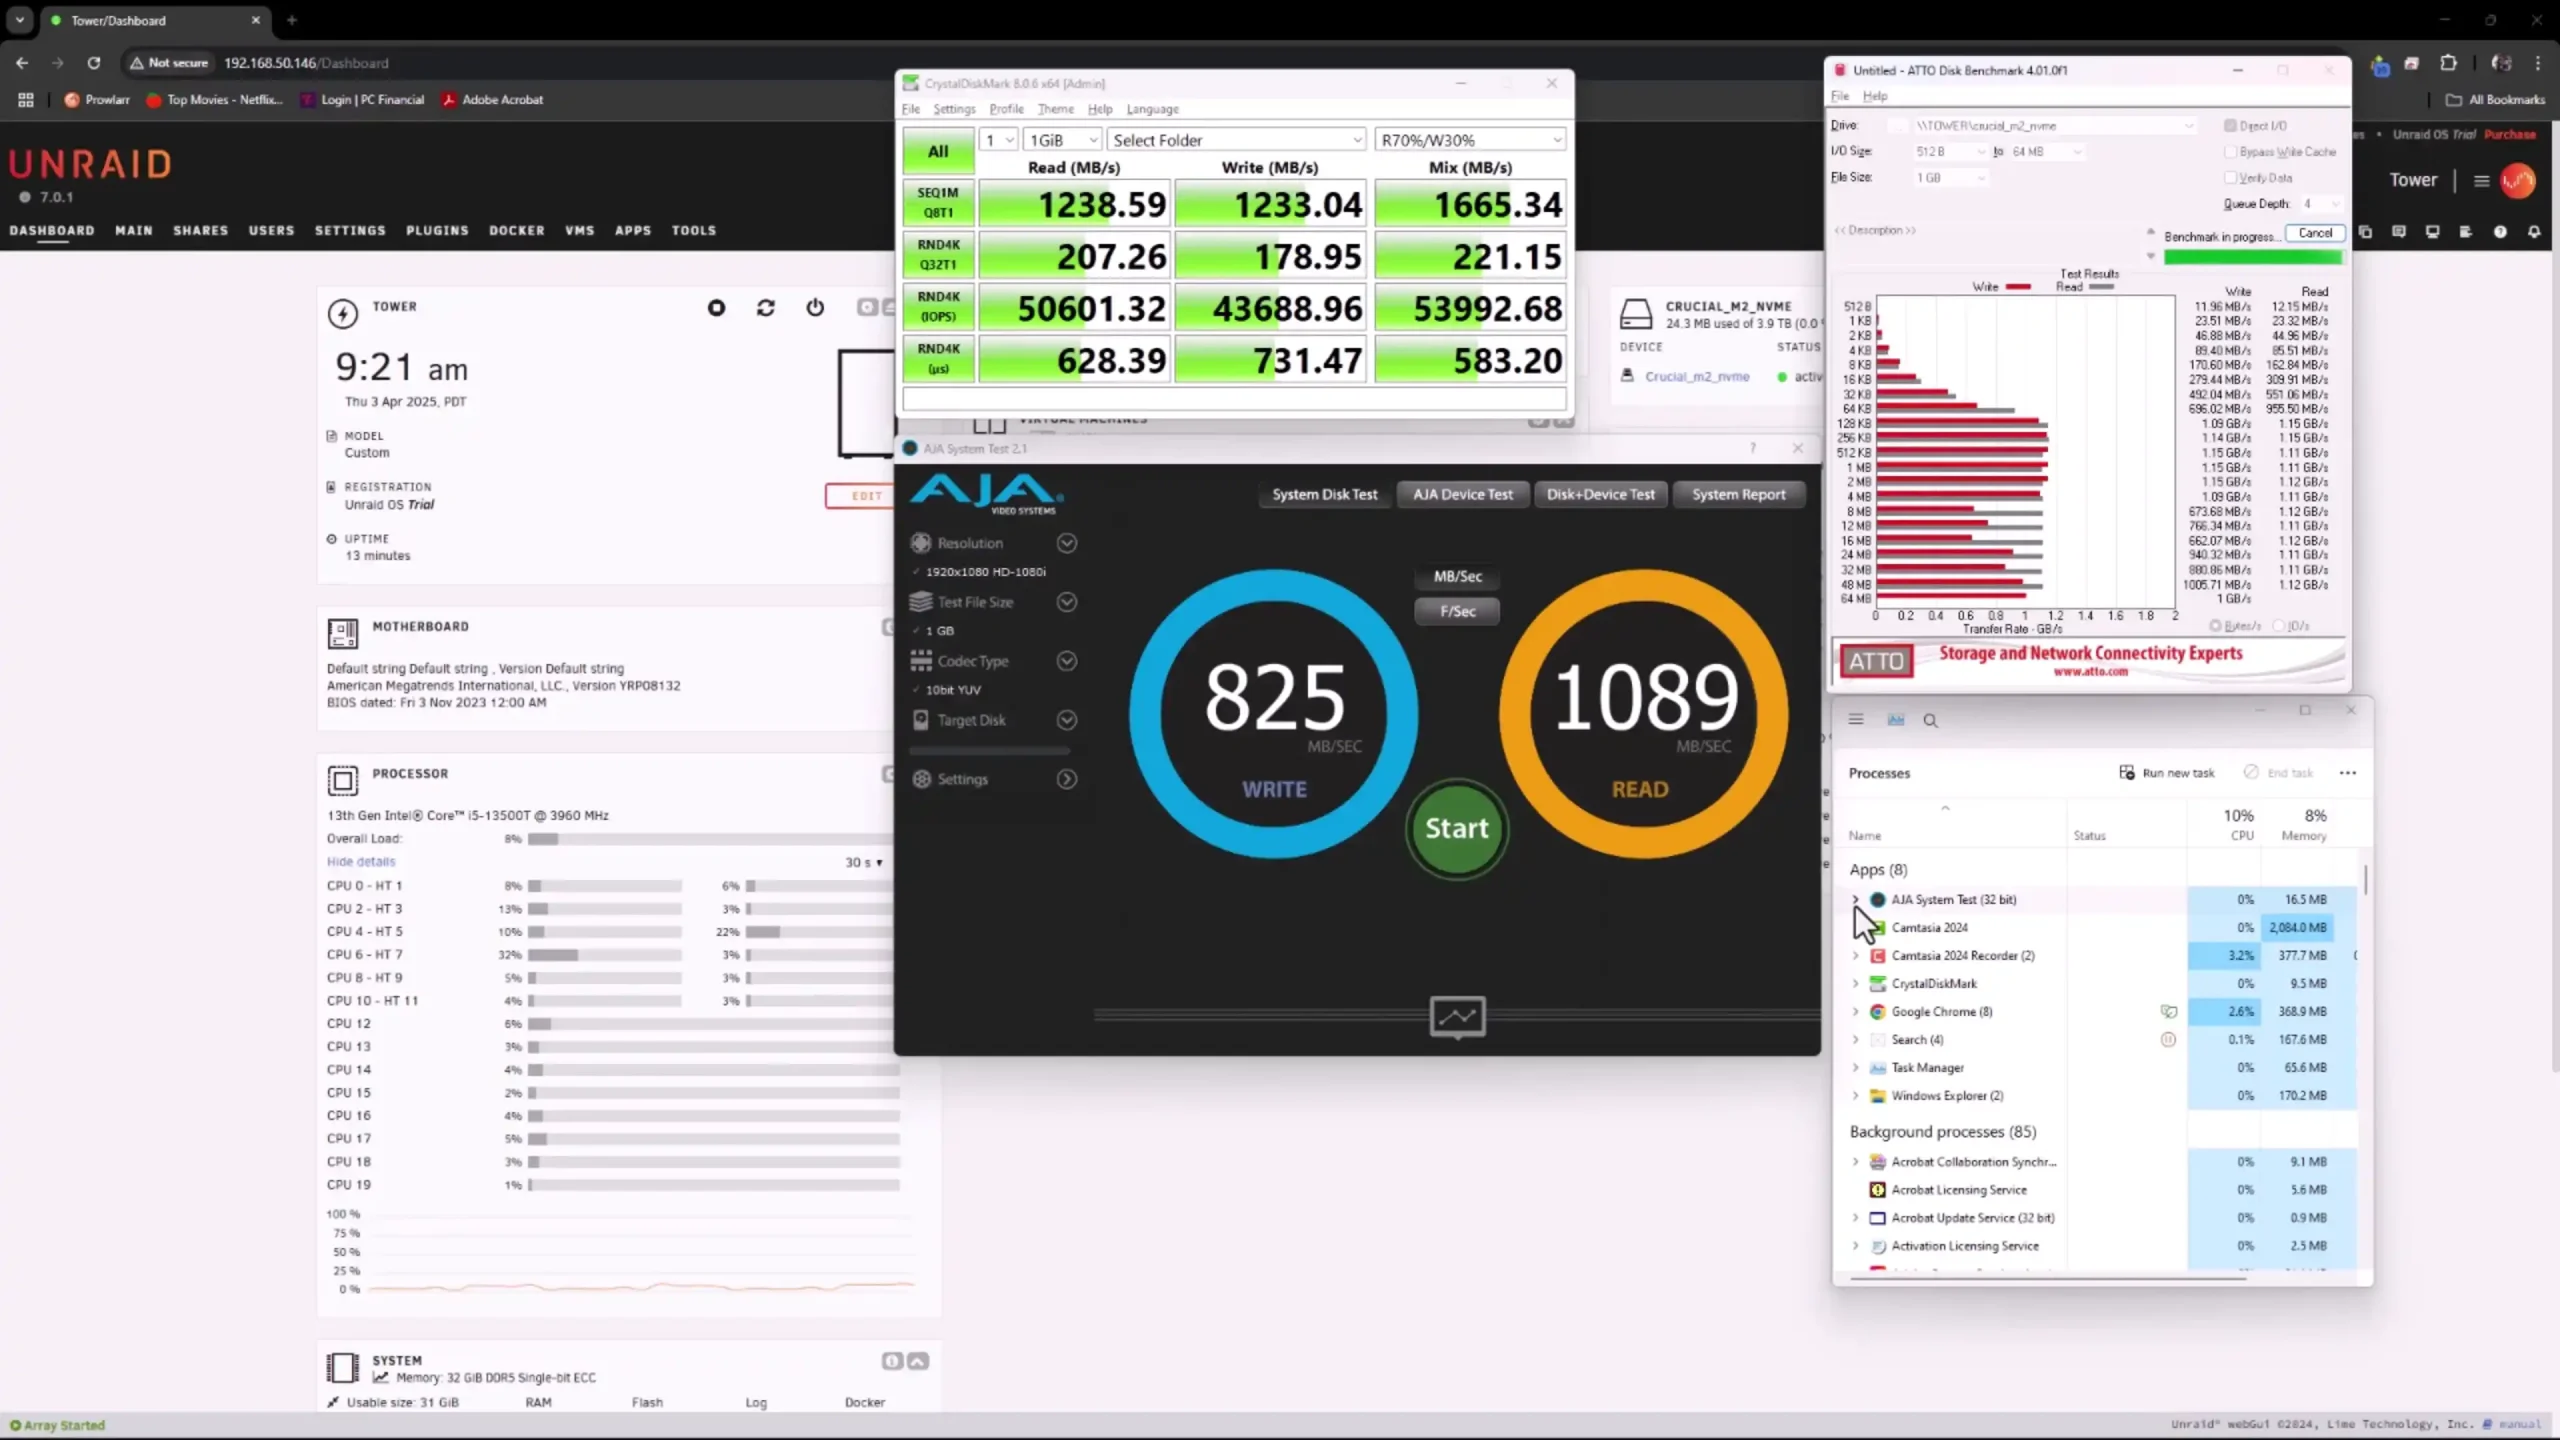Viewport: 2560px width, 1440px height.
Task: Click Run new task in Task Manager
Action: (x=2167, y=773)
